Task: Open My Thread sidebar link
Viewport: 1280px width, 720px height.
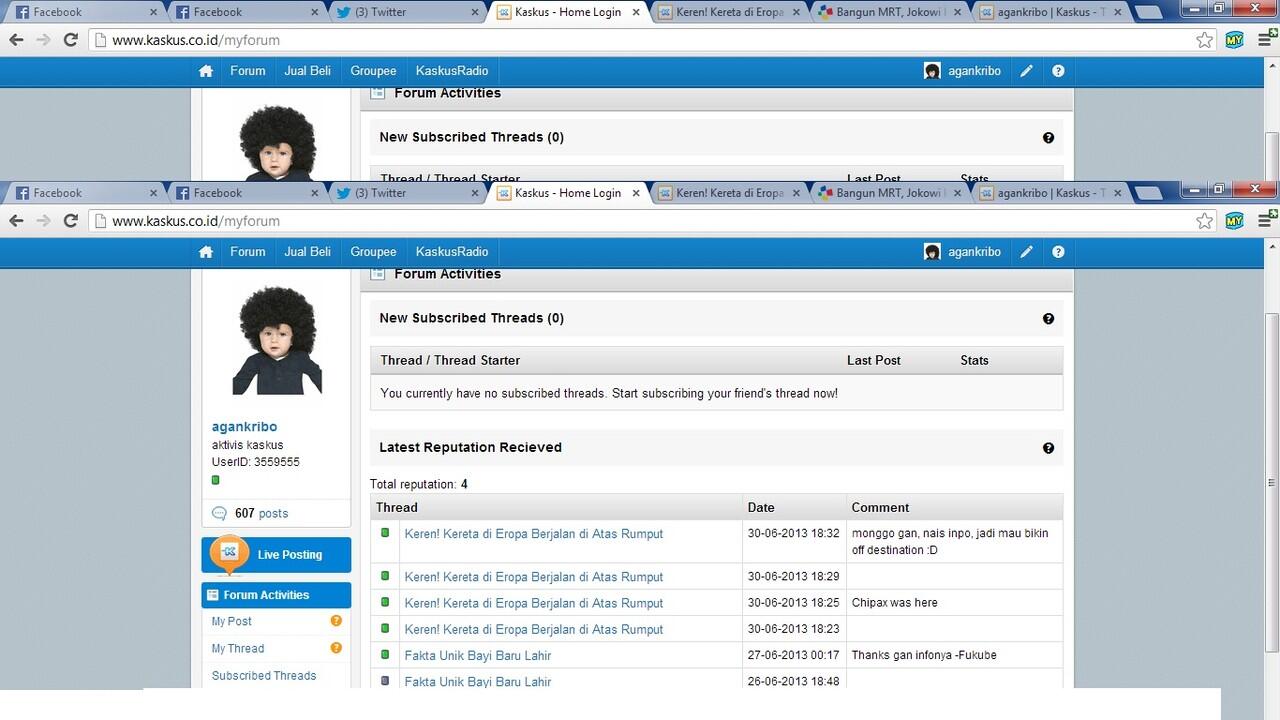Action: pyautogui.click(x=238, y=648)
